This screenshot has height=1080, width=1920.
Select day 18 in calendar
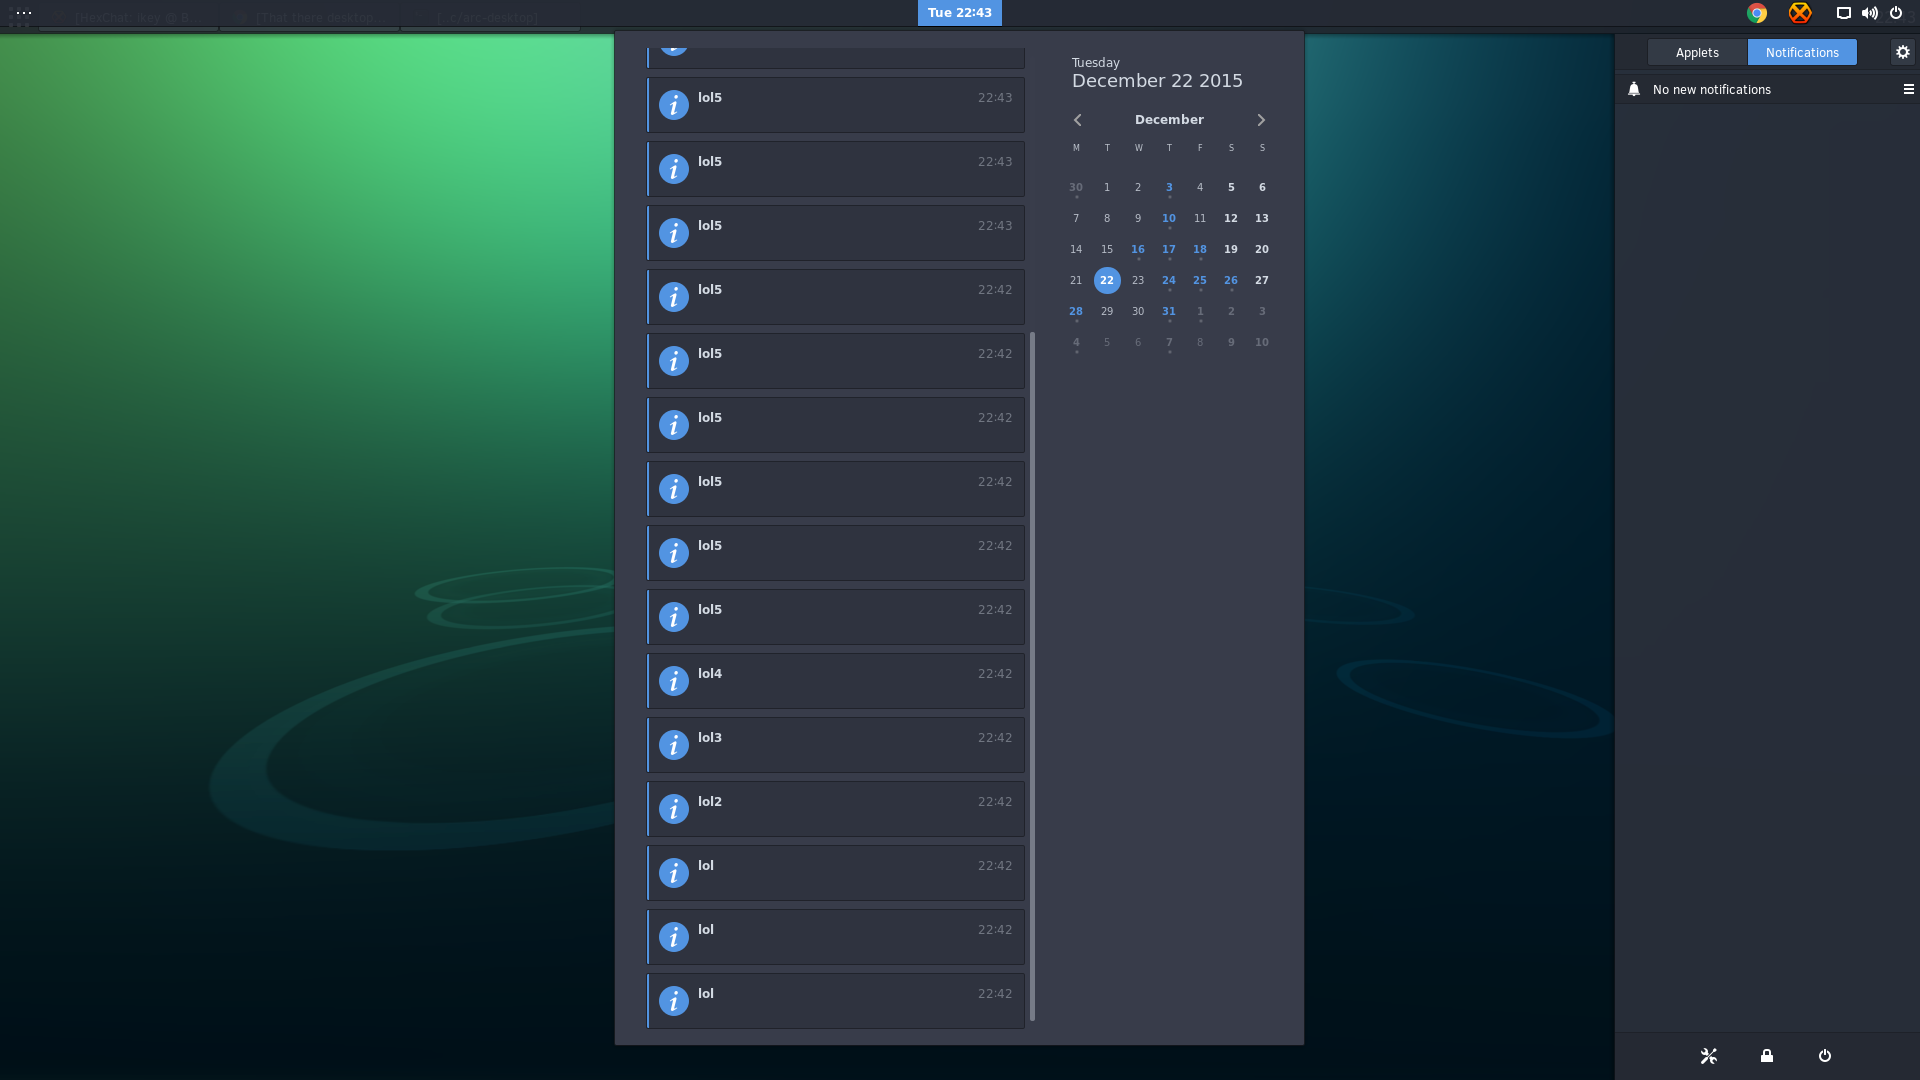coord(1200,249)
